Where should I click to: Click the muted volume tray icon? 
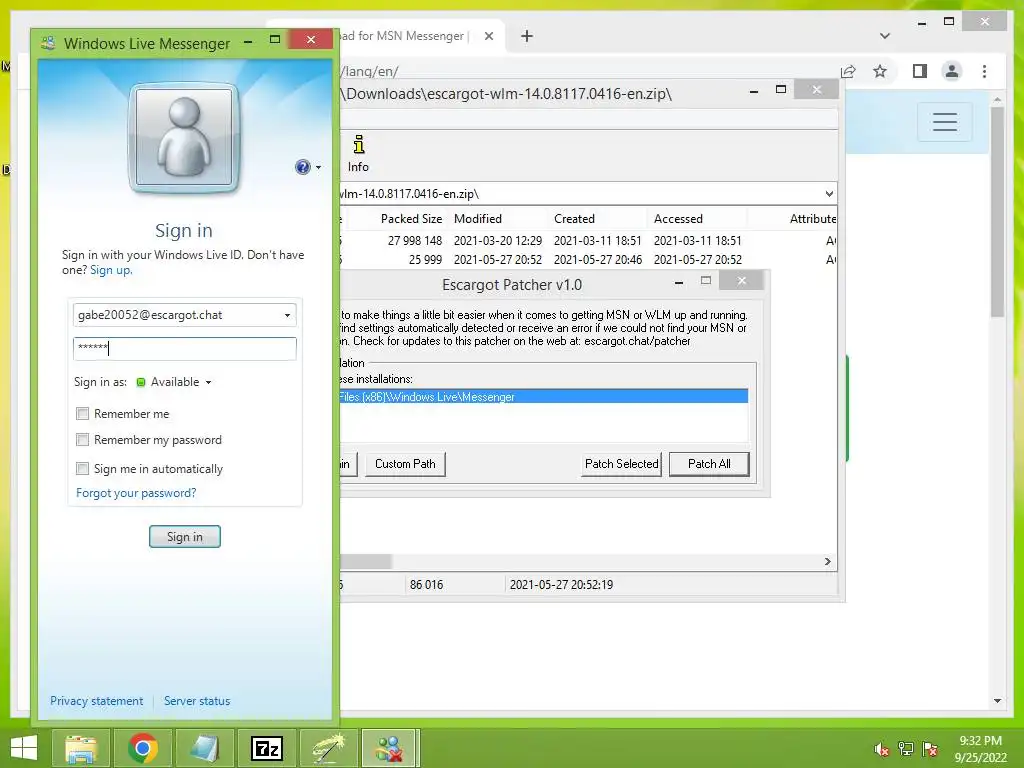coord(882,749)
